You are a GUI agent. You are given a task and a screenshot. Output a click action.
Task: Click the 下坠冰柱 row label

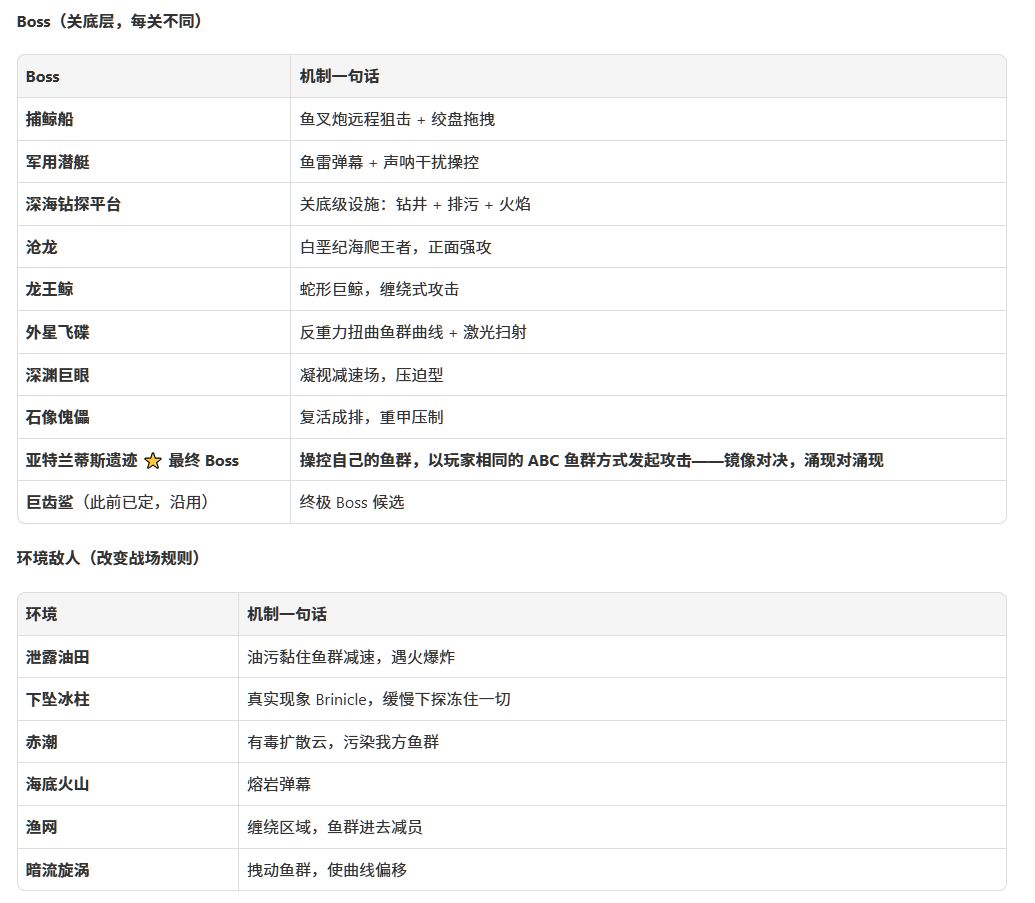(57, 699)
